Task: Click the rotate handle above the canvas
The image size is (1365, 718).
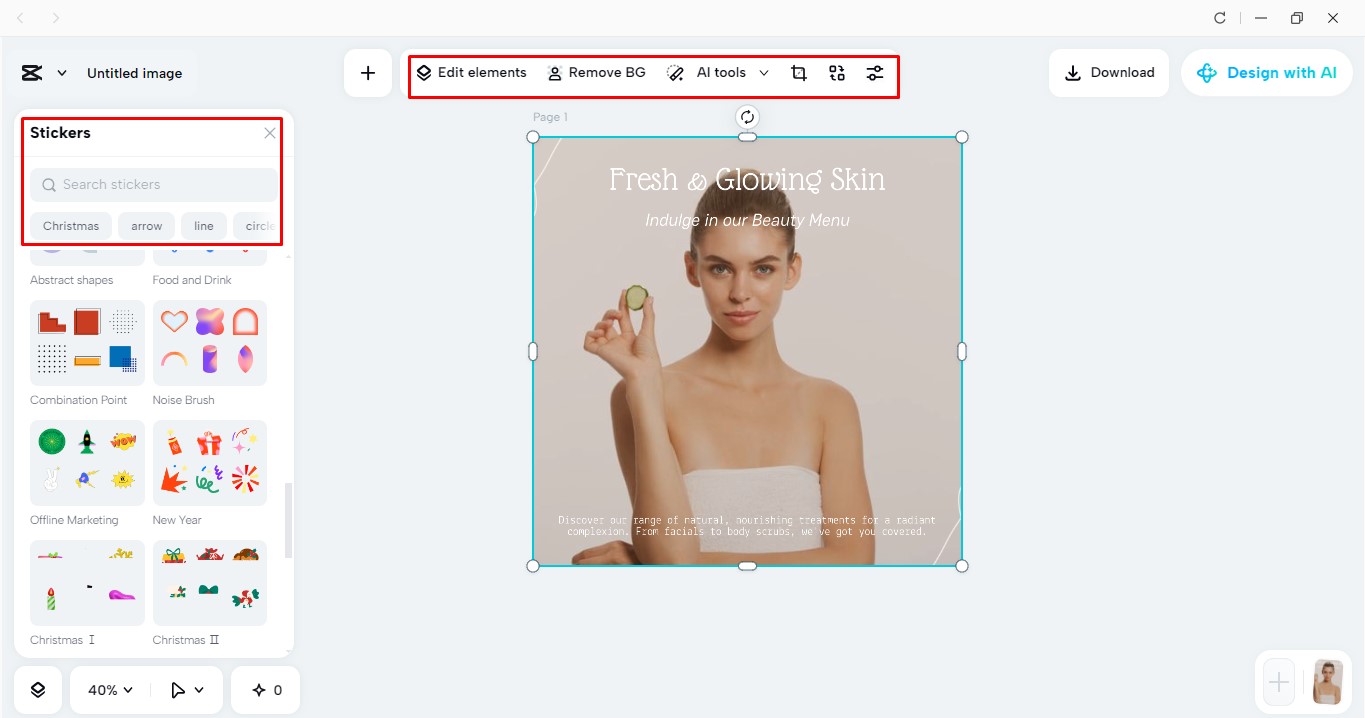Action: pyautogui.click(x=747, y=116)
